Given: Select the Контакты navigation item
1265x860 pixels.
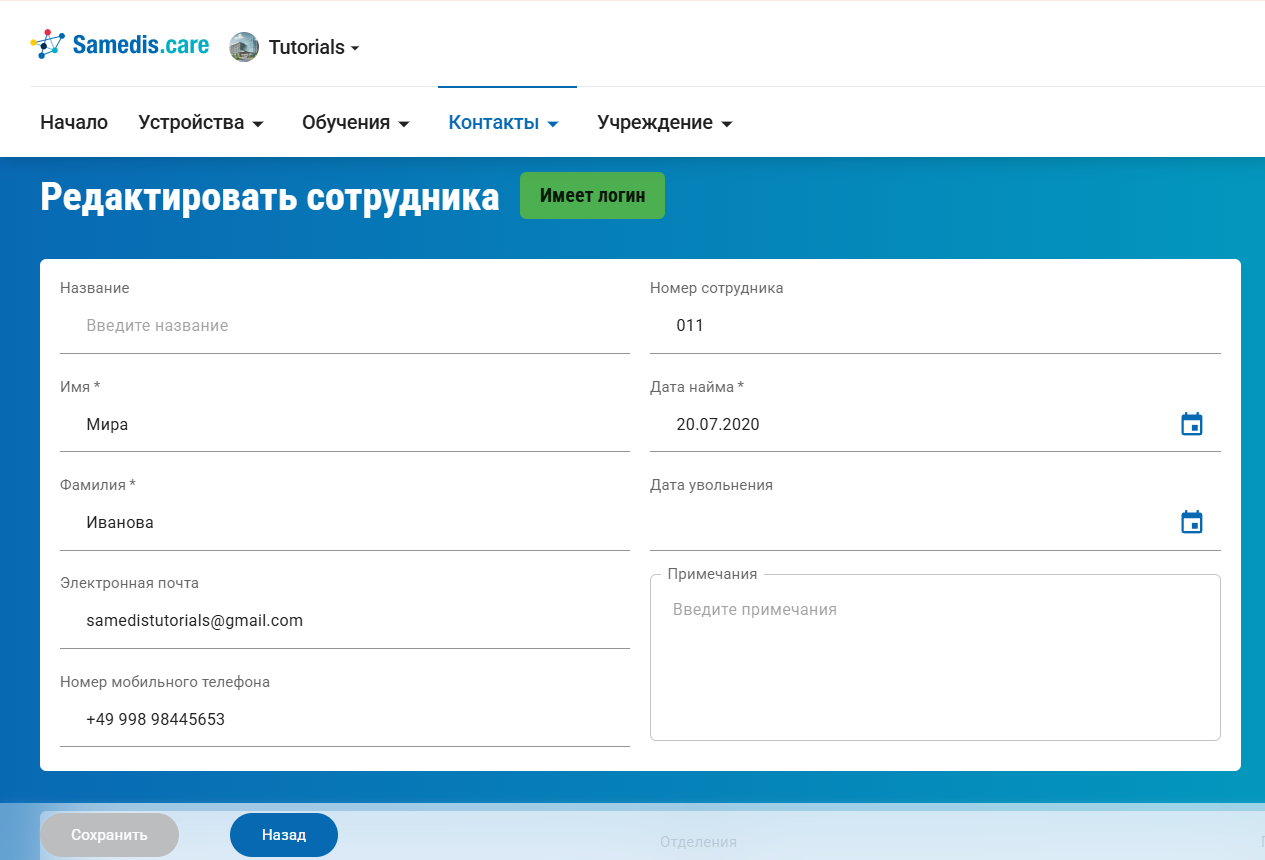Looking at the screenshot, I should tap(504, 122).
